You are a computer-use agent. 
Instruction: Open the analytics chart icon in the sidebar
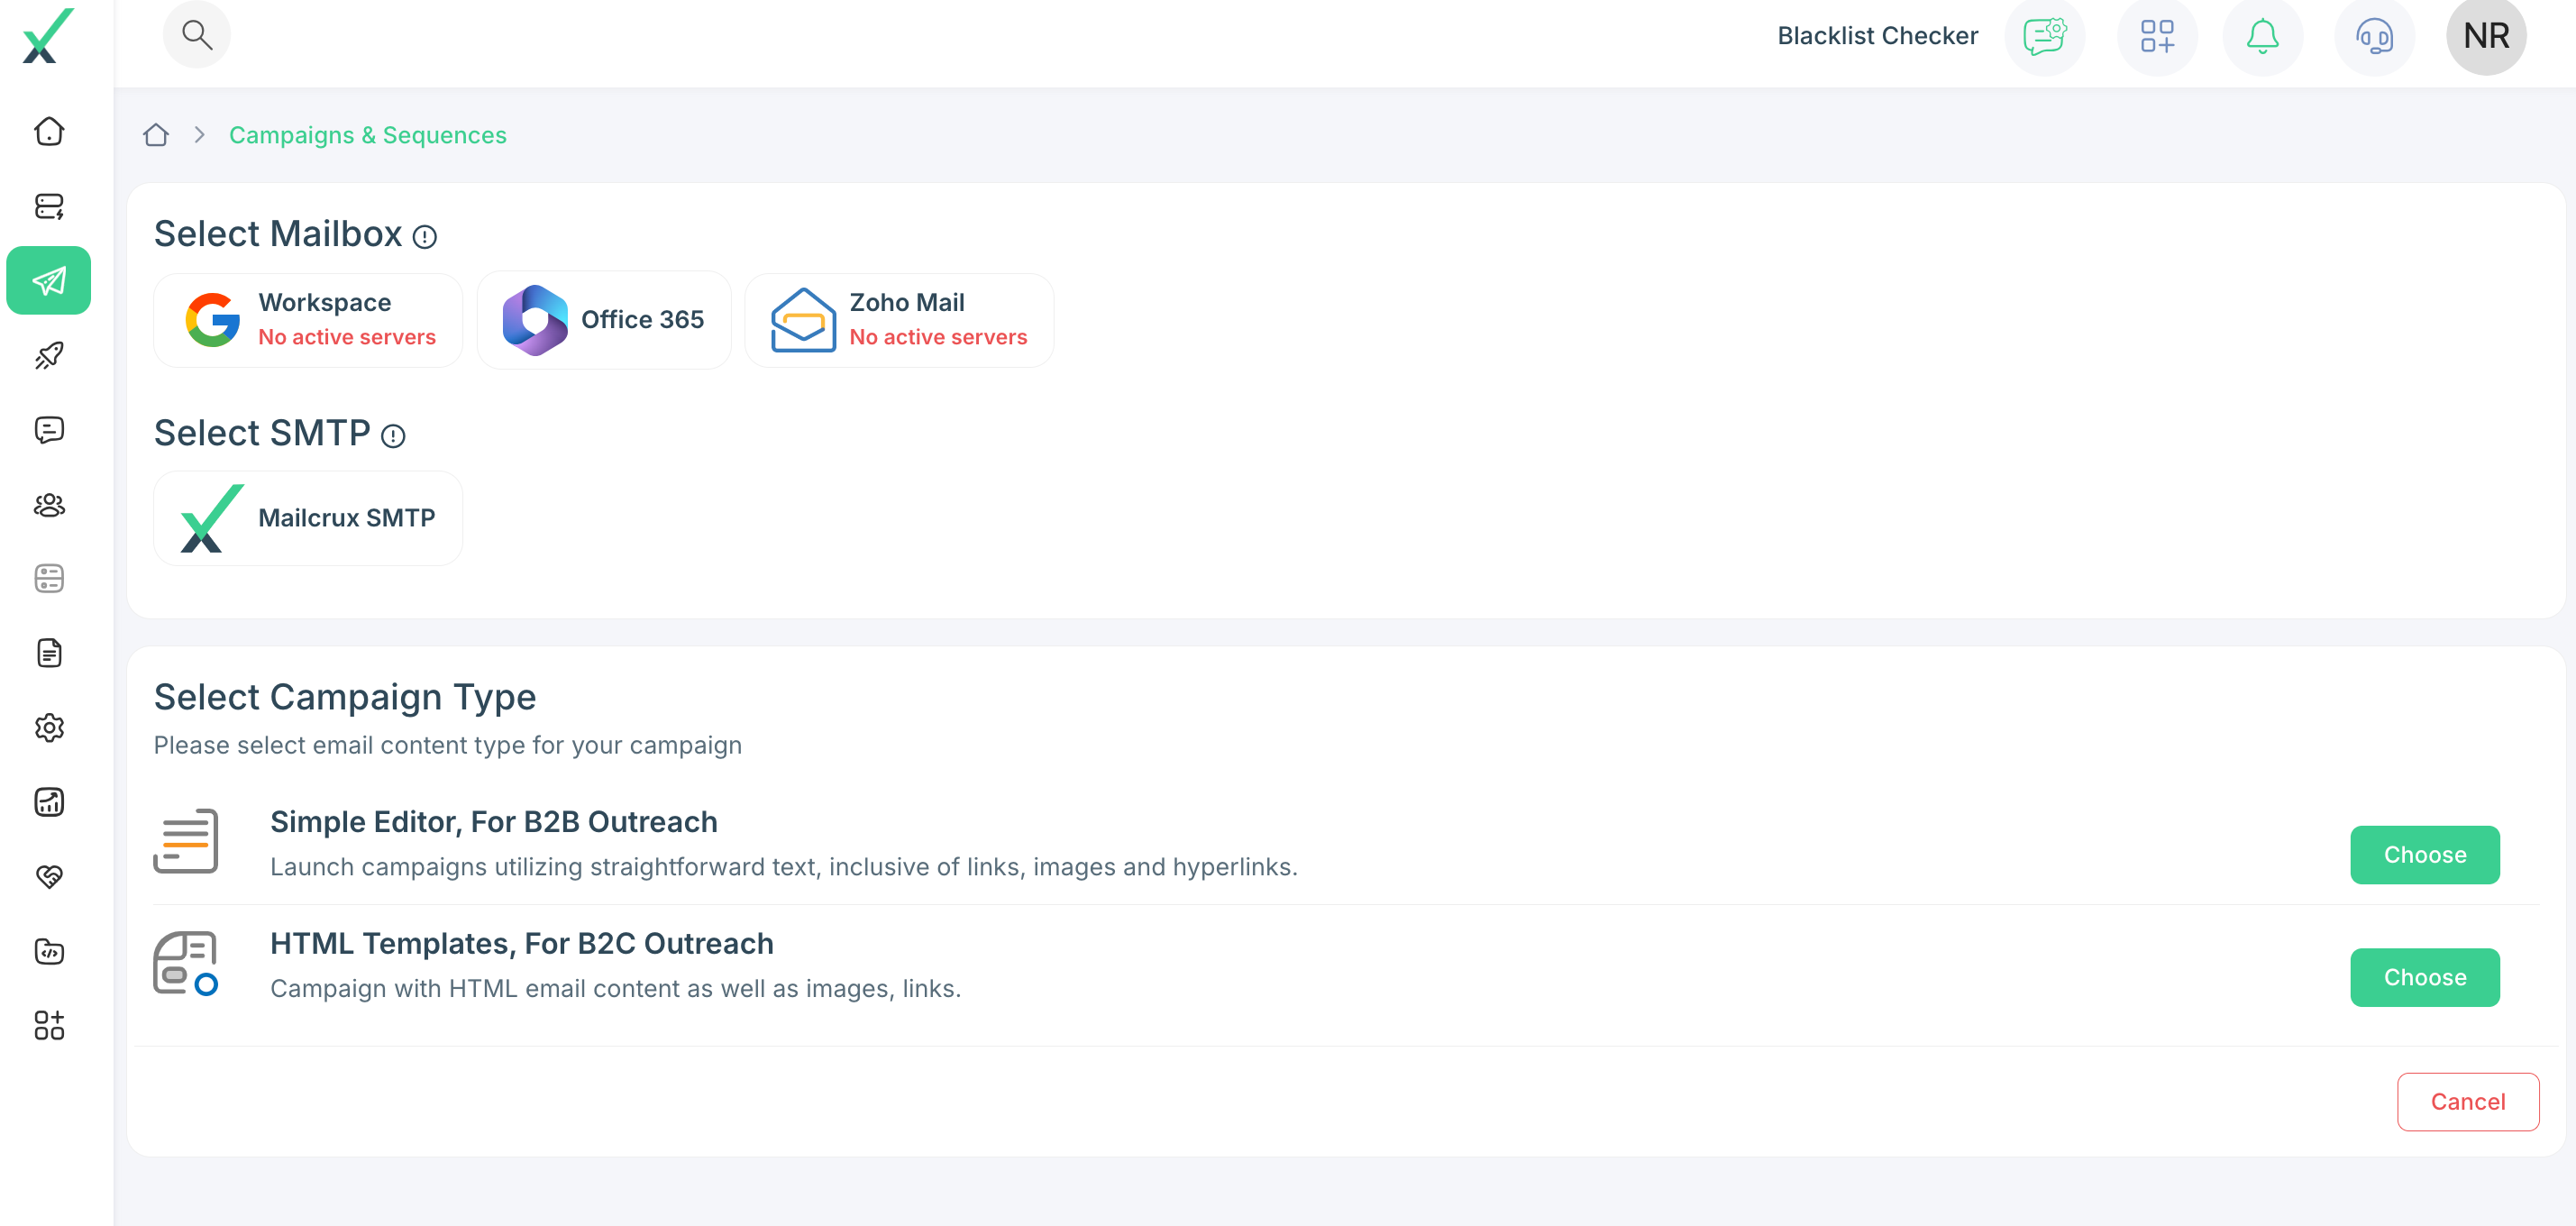(49, 801)
